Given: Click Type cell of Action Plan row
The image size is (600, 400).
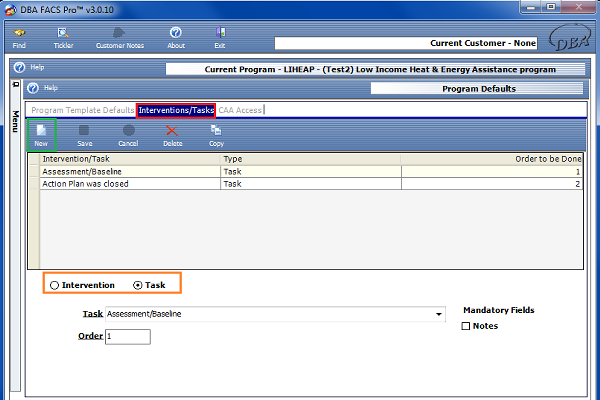Looking at the screenshot, I should (311, 184).
